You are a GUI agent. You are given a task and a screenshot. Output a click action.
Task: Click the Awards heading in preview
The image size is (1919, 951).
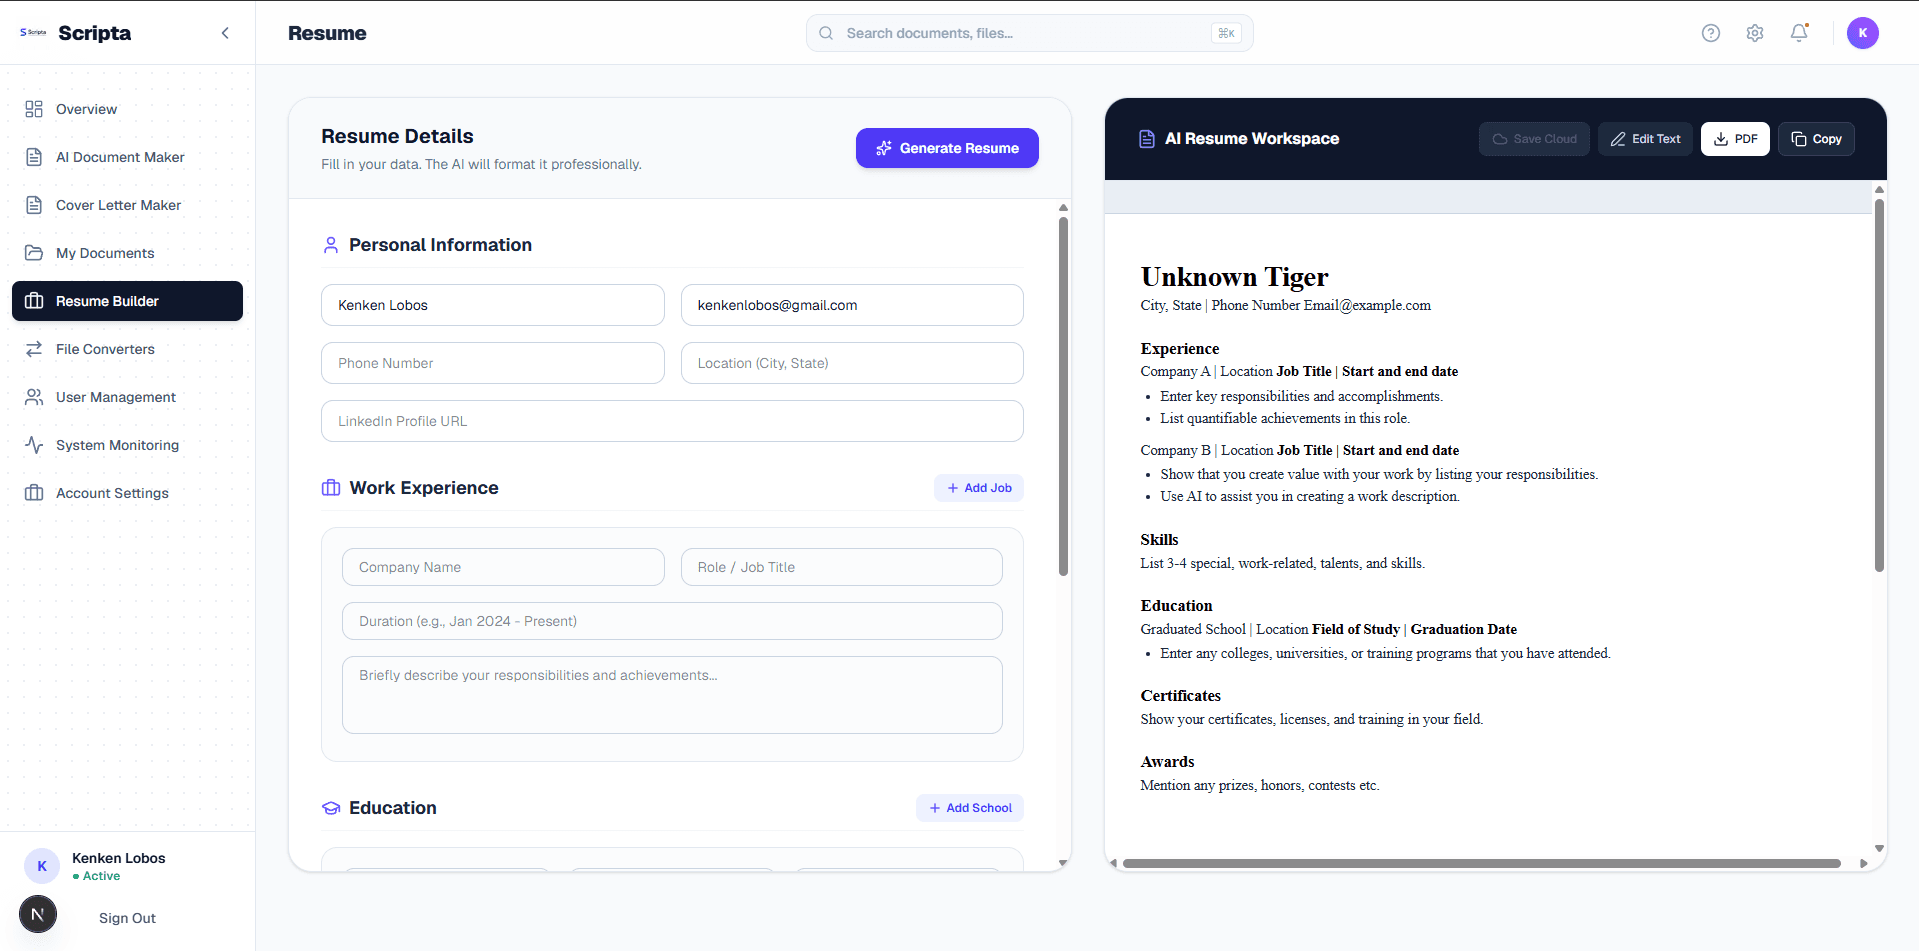[1167, 762]
